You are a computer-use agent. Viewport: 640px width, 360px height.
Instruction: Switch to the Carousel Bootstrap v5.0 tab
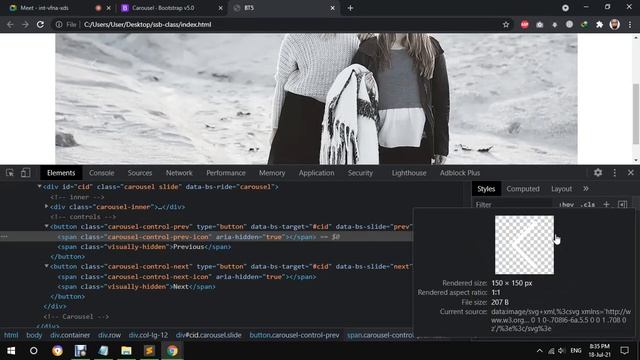163,8
